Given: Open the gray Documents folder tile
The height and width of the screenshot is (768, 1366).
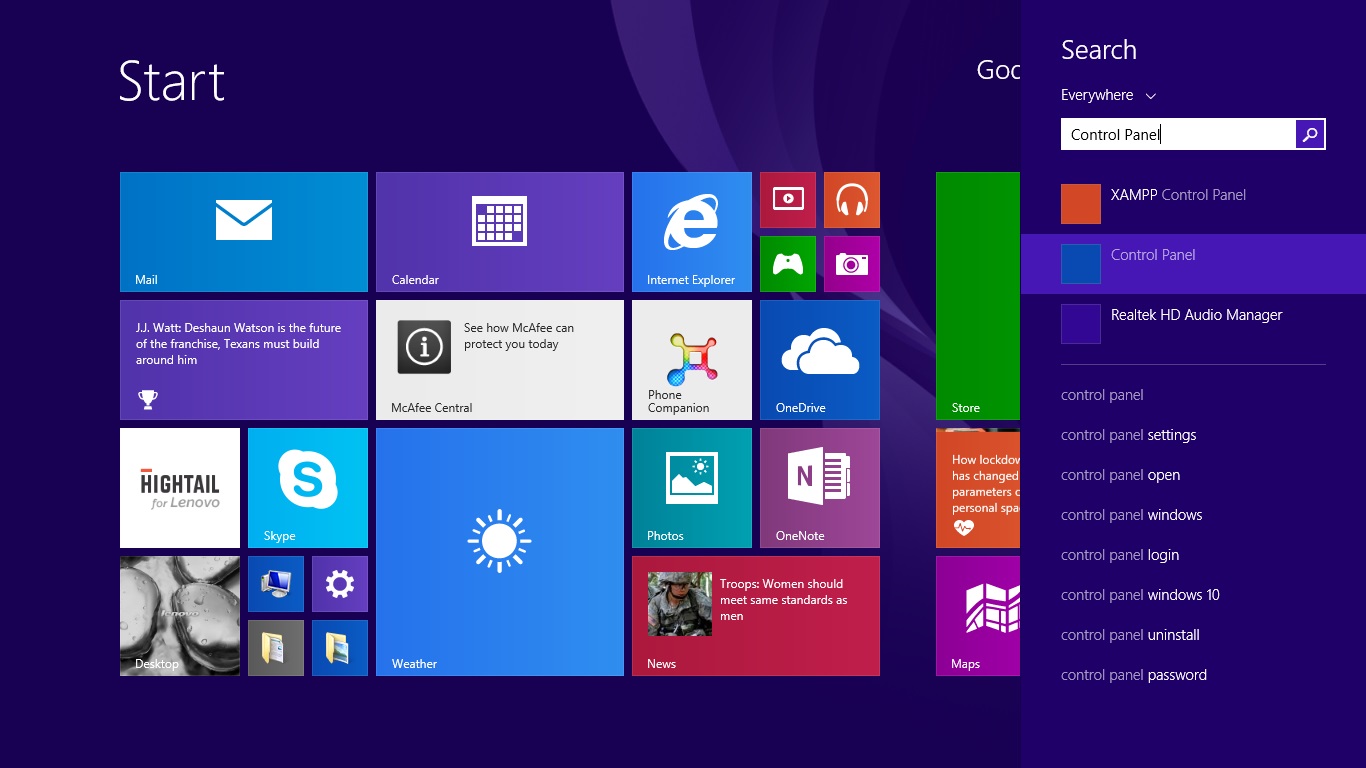Looking at the screenshot, I should [276, 648].
